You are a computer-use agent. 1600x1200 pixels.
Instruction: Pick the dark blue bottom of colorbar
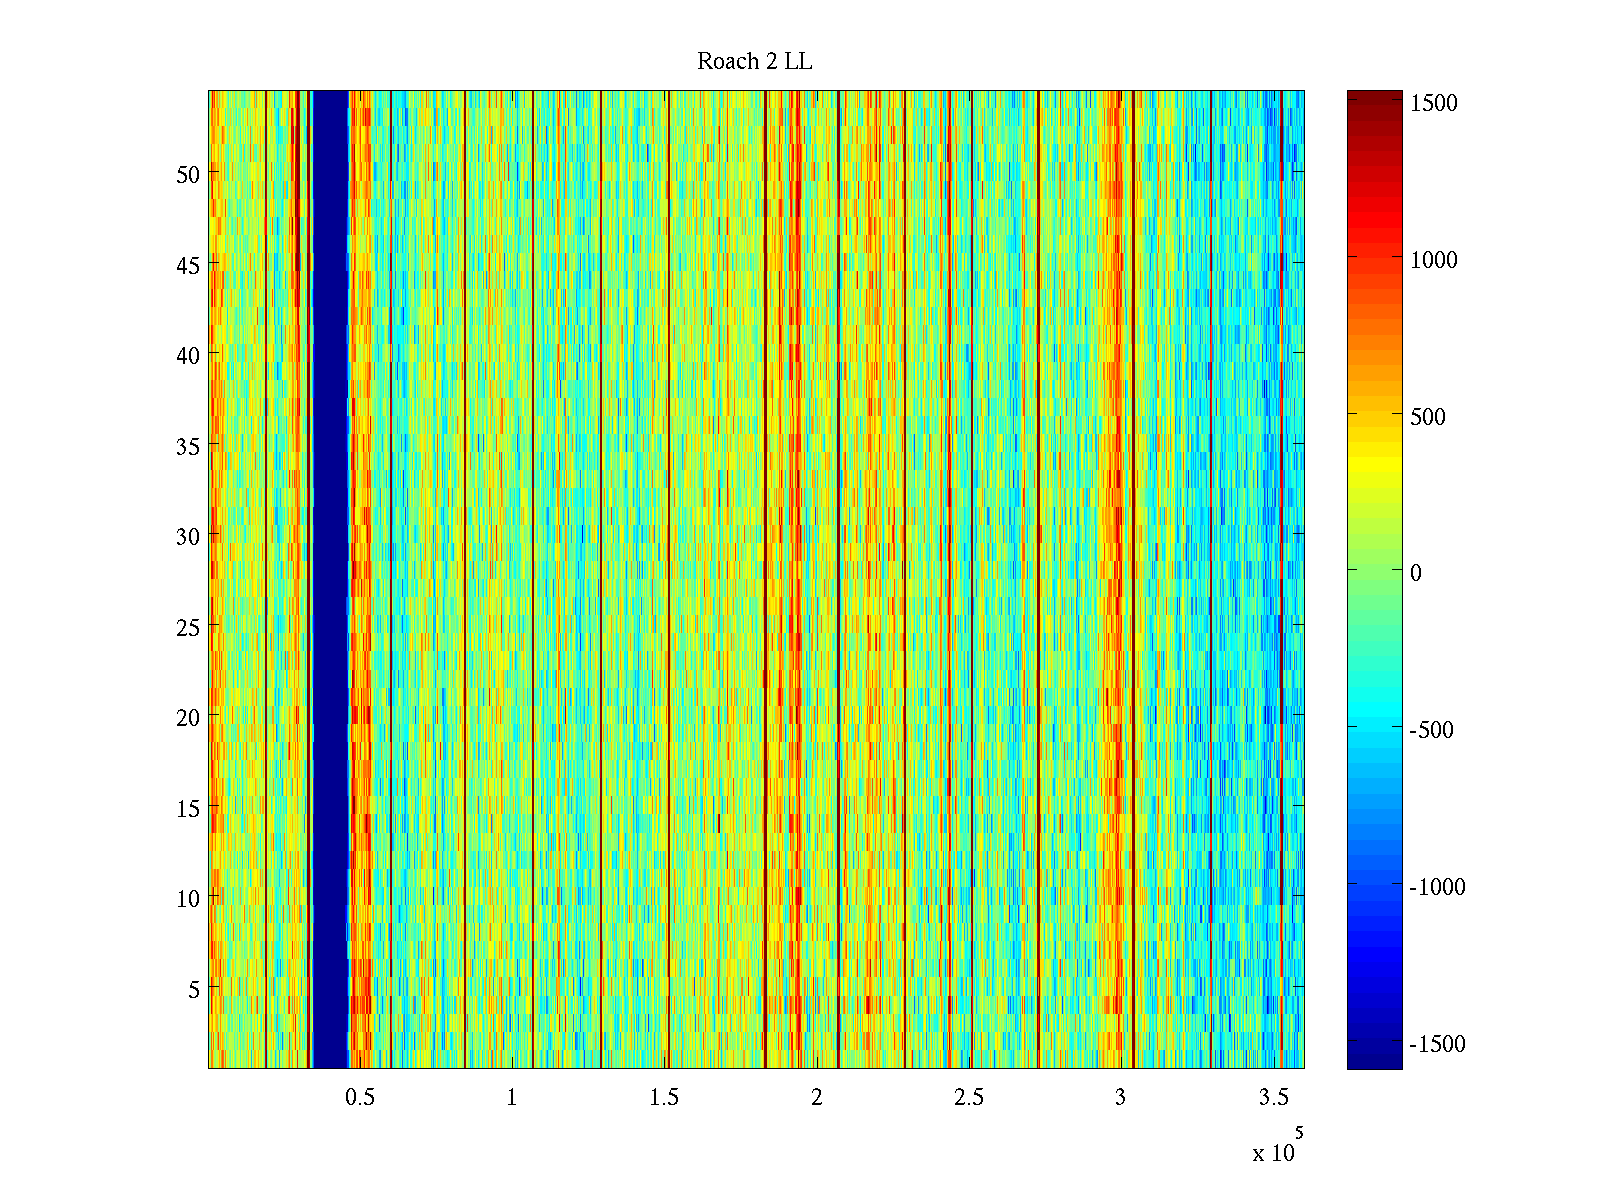coord(1374,1060)
